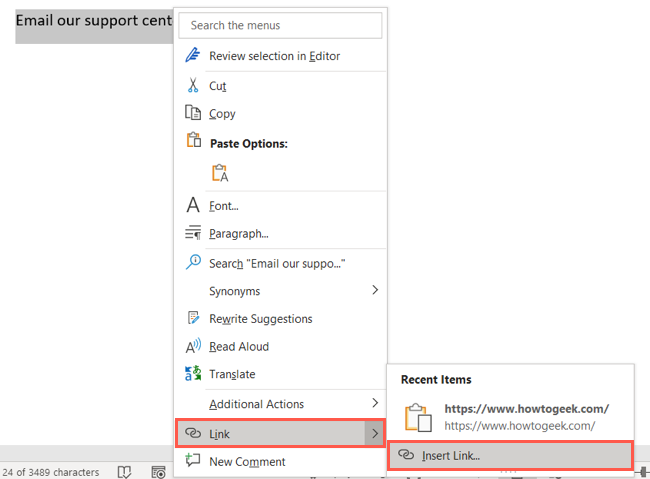
Task: Click the Cut scissors icon
Action: coord(193,86)
